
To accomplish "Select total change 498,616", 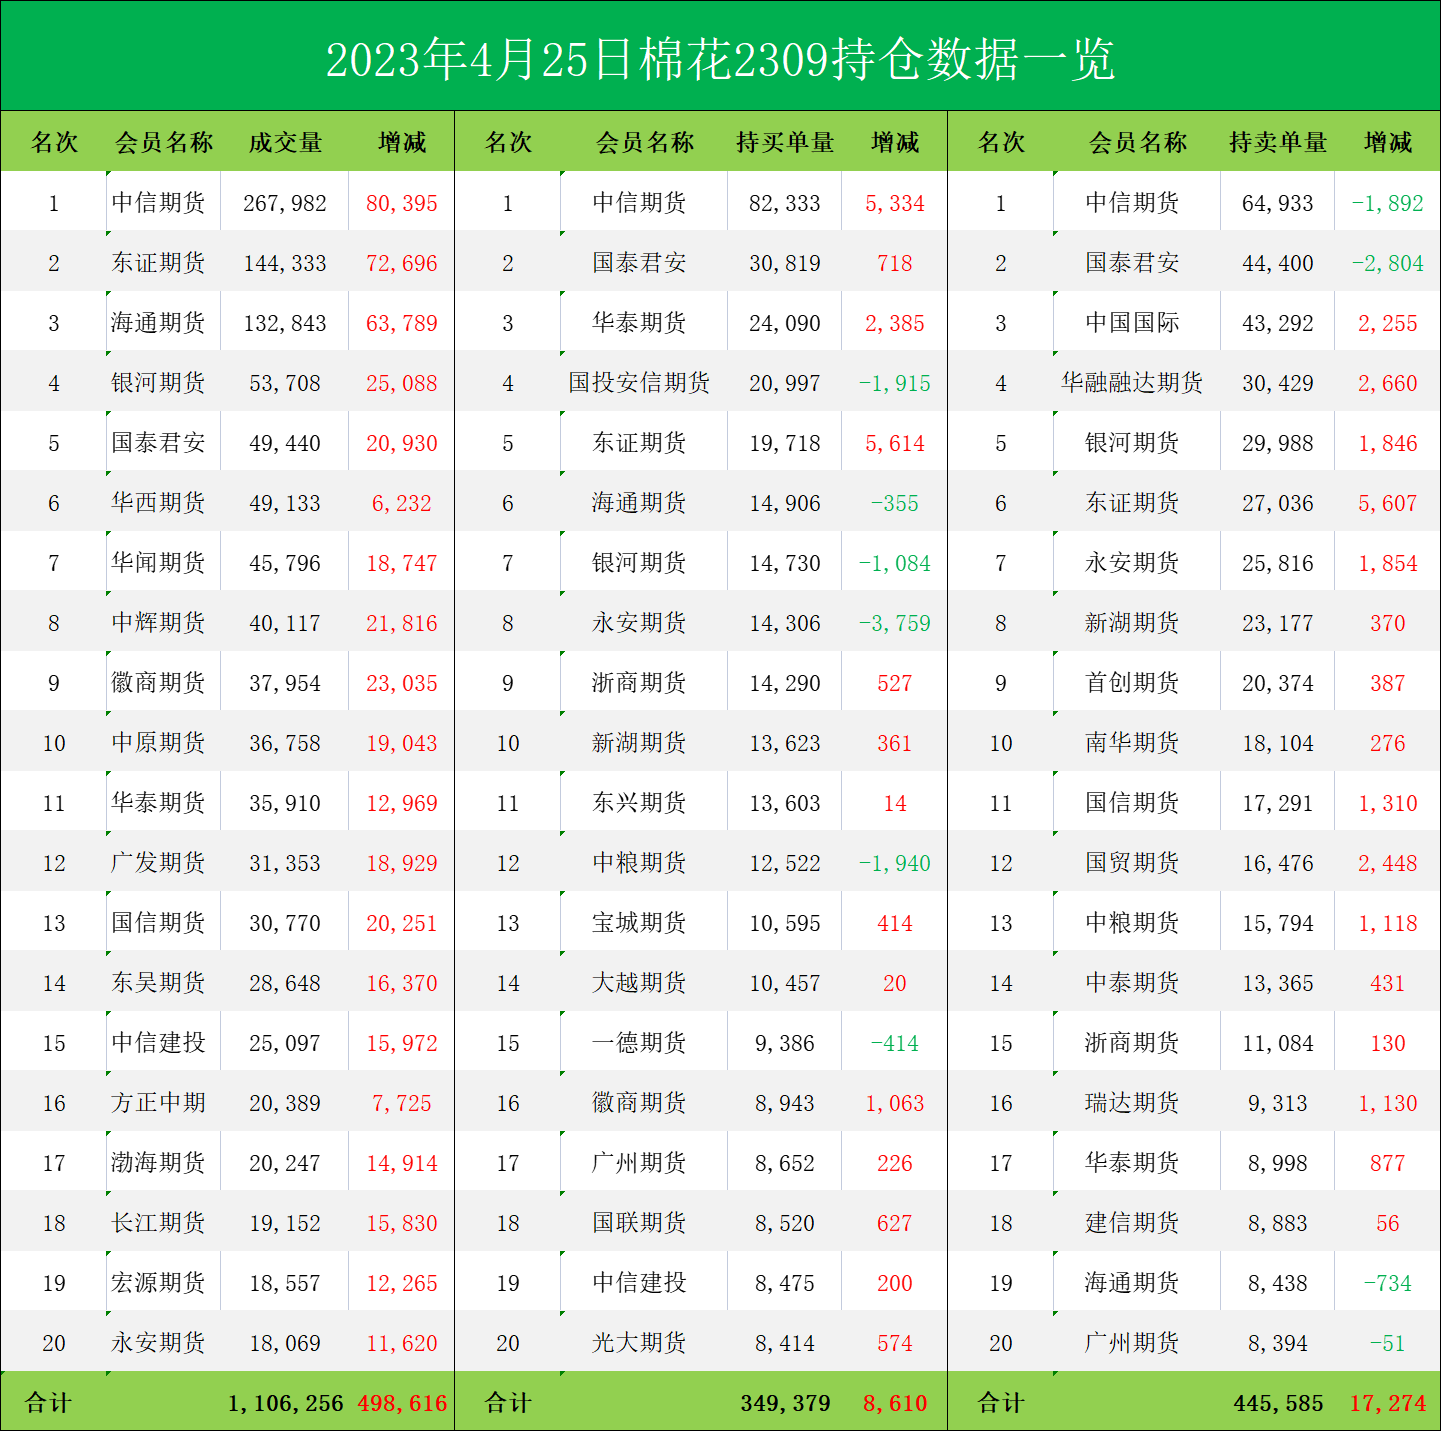I will pyautogui.click(x=402, y=1403).
